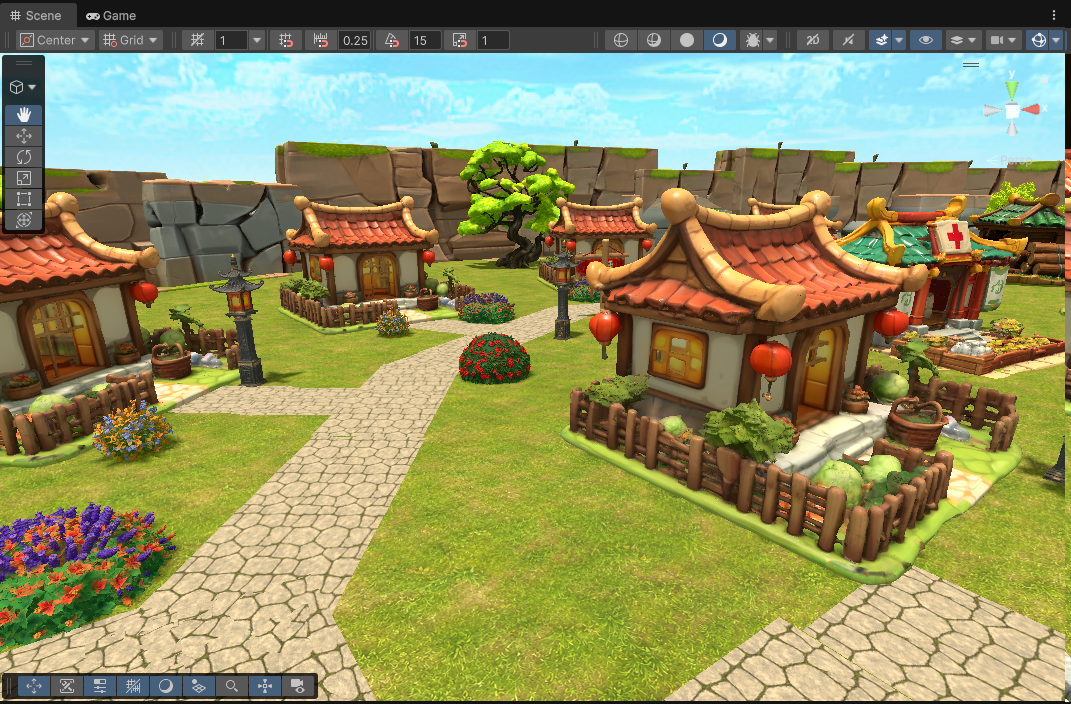Image resolution: width=1071 pixels, height=704 pixels.
Task: Expand the Gizmos dropdown arrow
Action: (x=1057, y=40)
